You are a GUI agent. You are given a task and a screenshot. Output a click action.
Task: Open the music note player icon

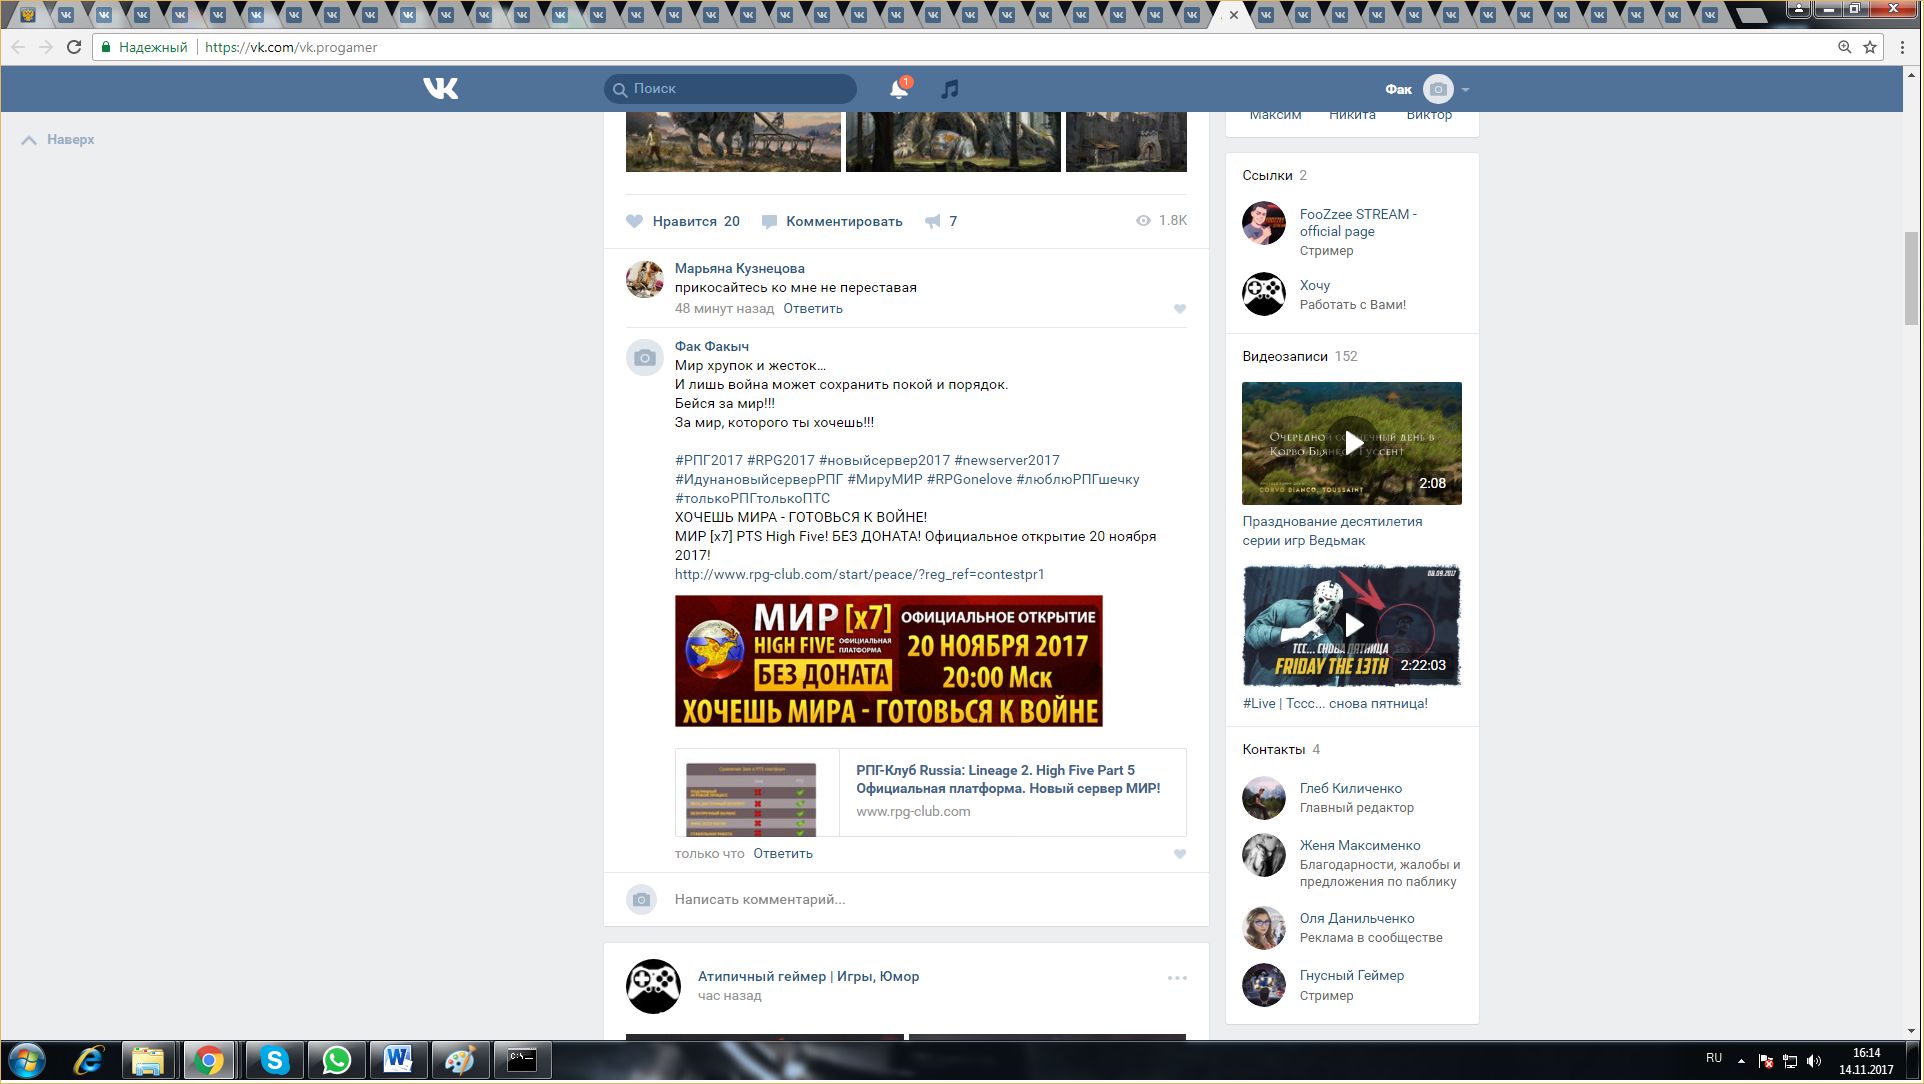pos(949,89)
